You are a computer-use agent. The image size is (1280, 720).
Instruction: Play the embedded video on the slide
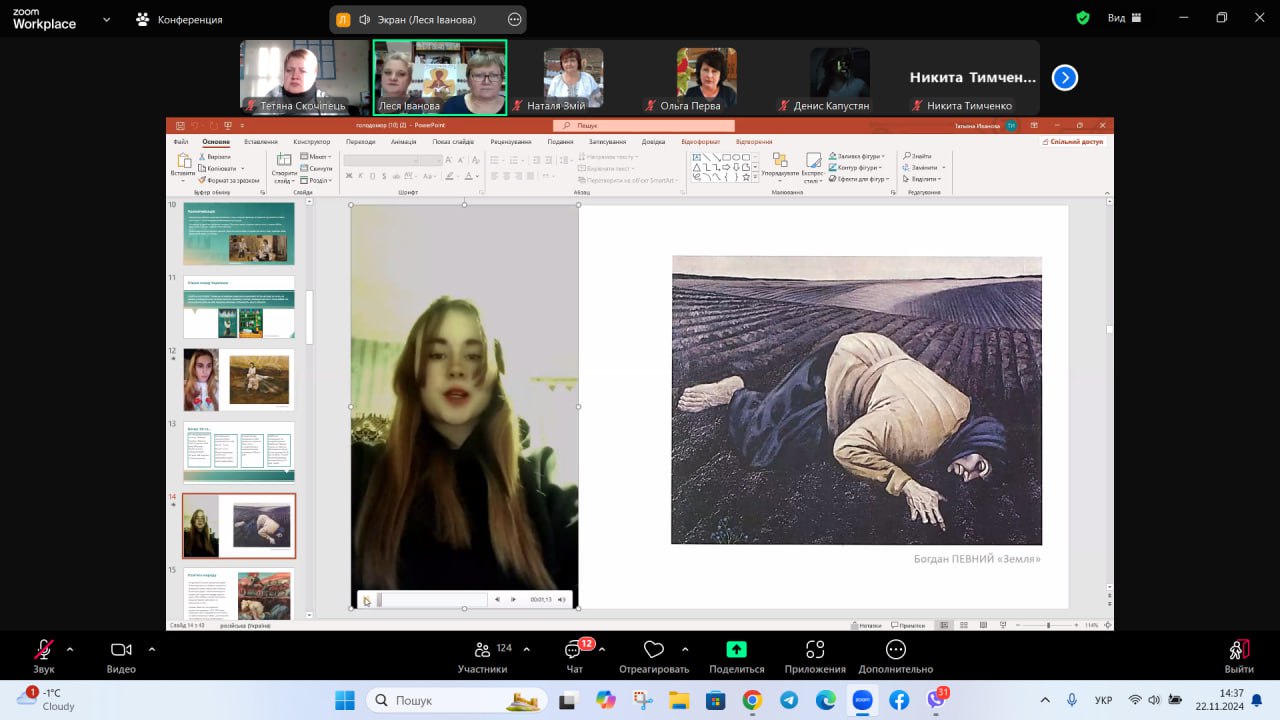tap(367, 600)
